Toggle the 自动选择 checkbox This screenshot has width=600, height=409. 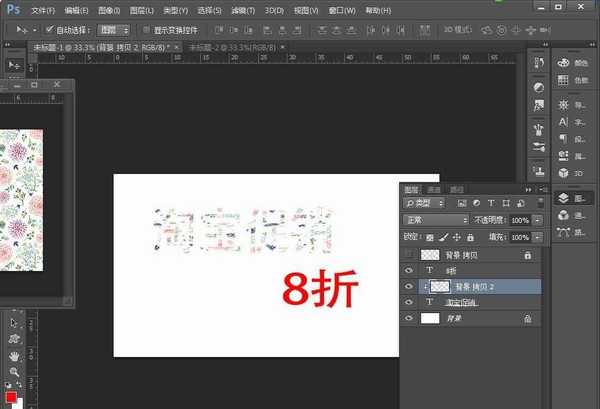point(48,30)
